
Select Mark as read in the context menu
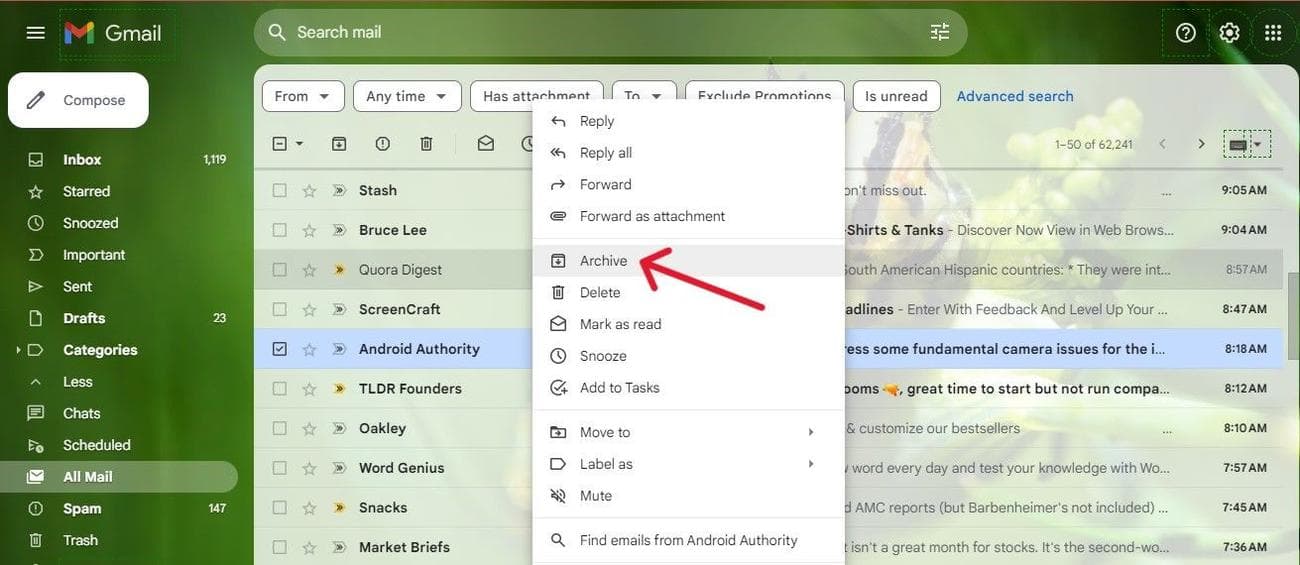click(620, 324)
